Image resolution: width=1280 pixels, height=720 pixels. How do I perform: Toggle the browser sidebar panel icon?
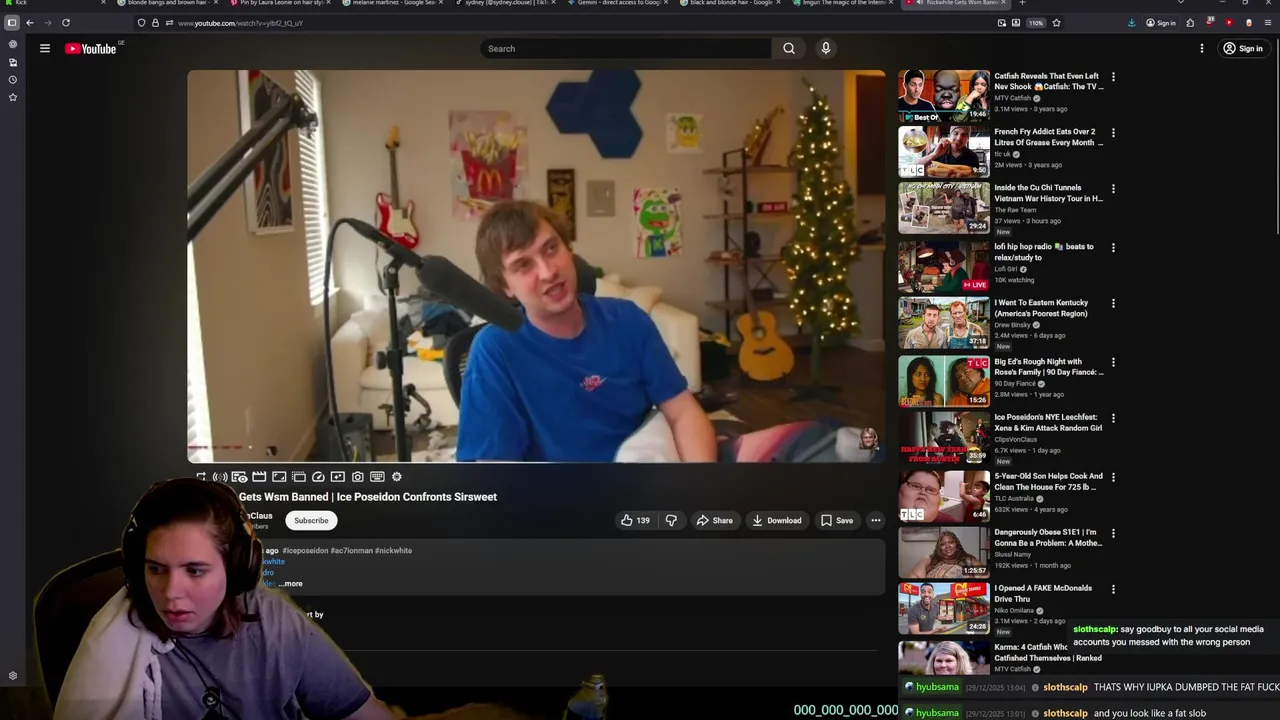point(12,22)
